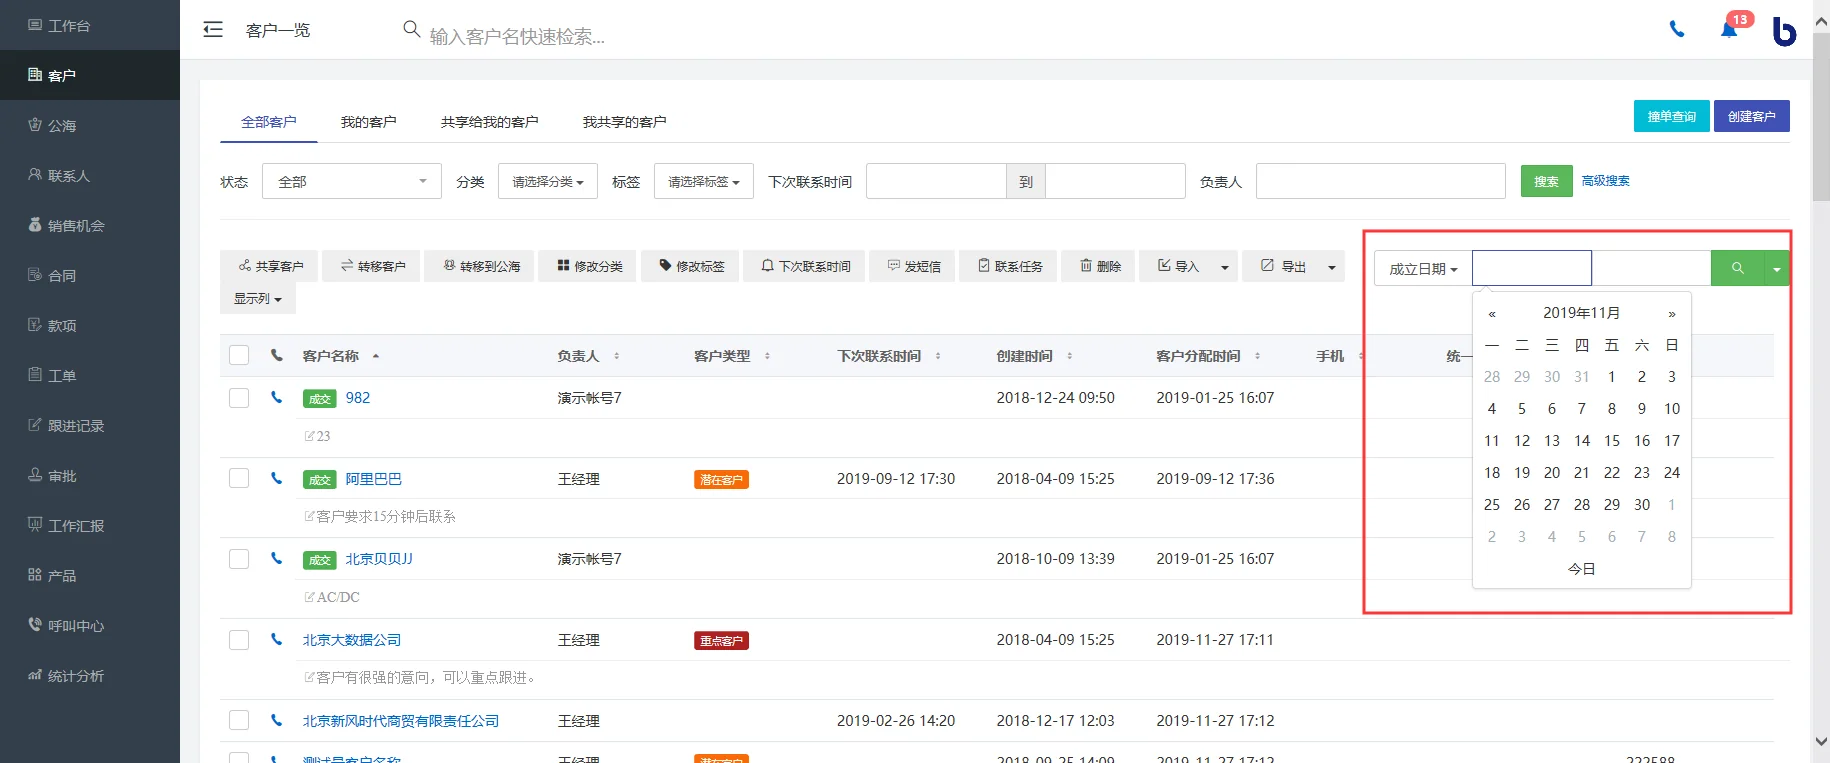Click the 共享客户 toolbar button
Image resolution: width=1830 pixels, height=763 pixels.
[269, 266]
